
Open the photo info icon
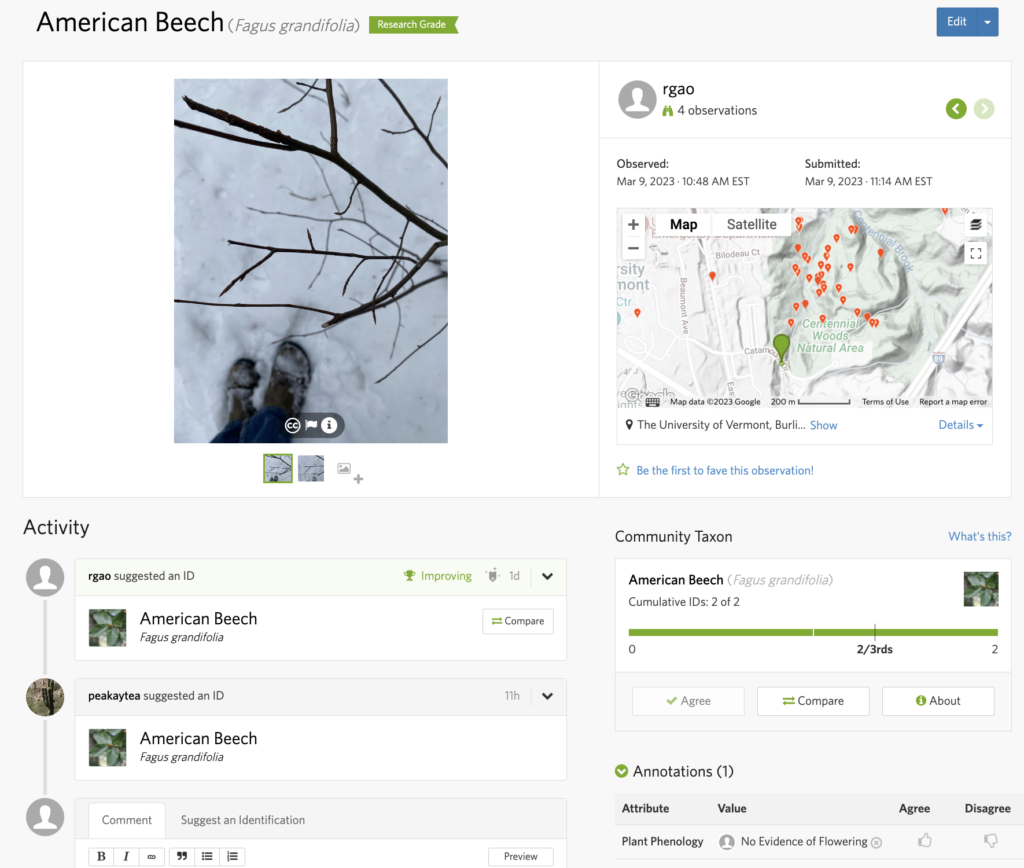329,425
